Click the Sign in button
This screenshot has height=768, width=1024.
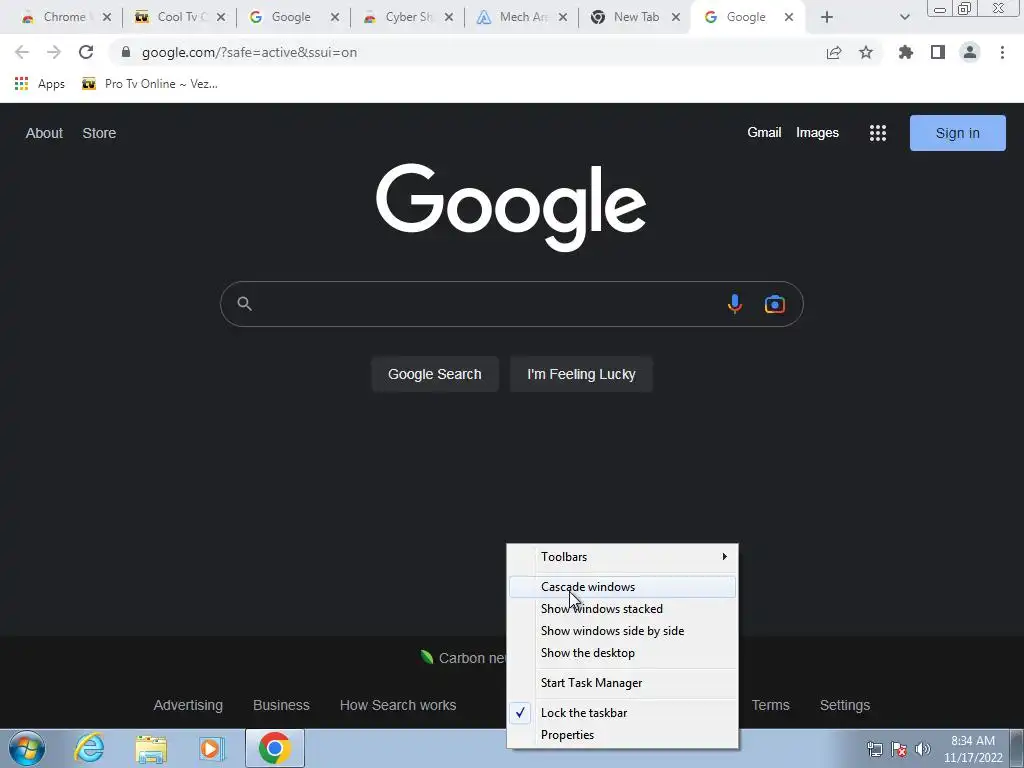pos(957,133)
